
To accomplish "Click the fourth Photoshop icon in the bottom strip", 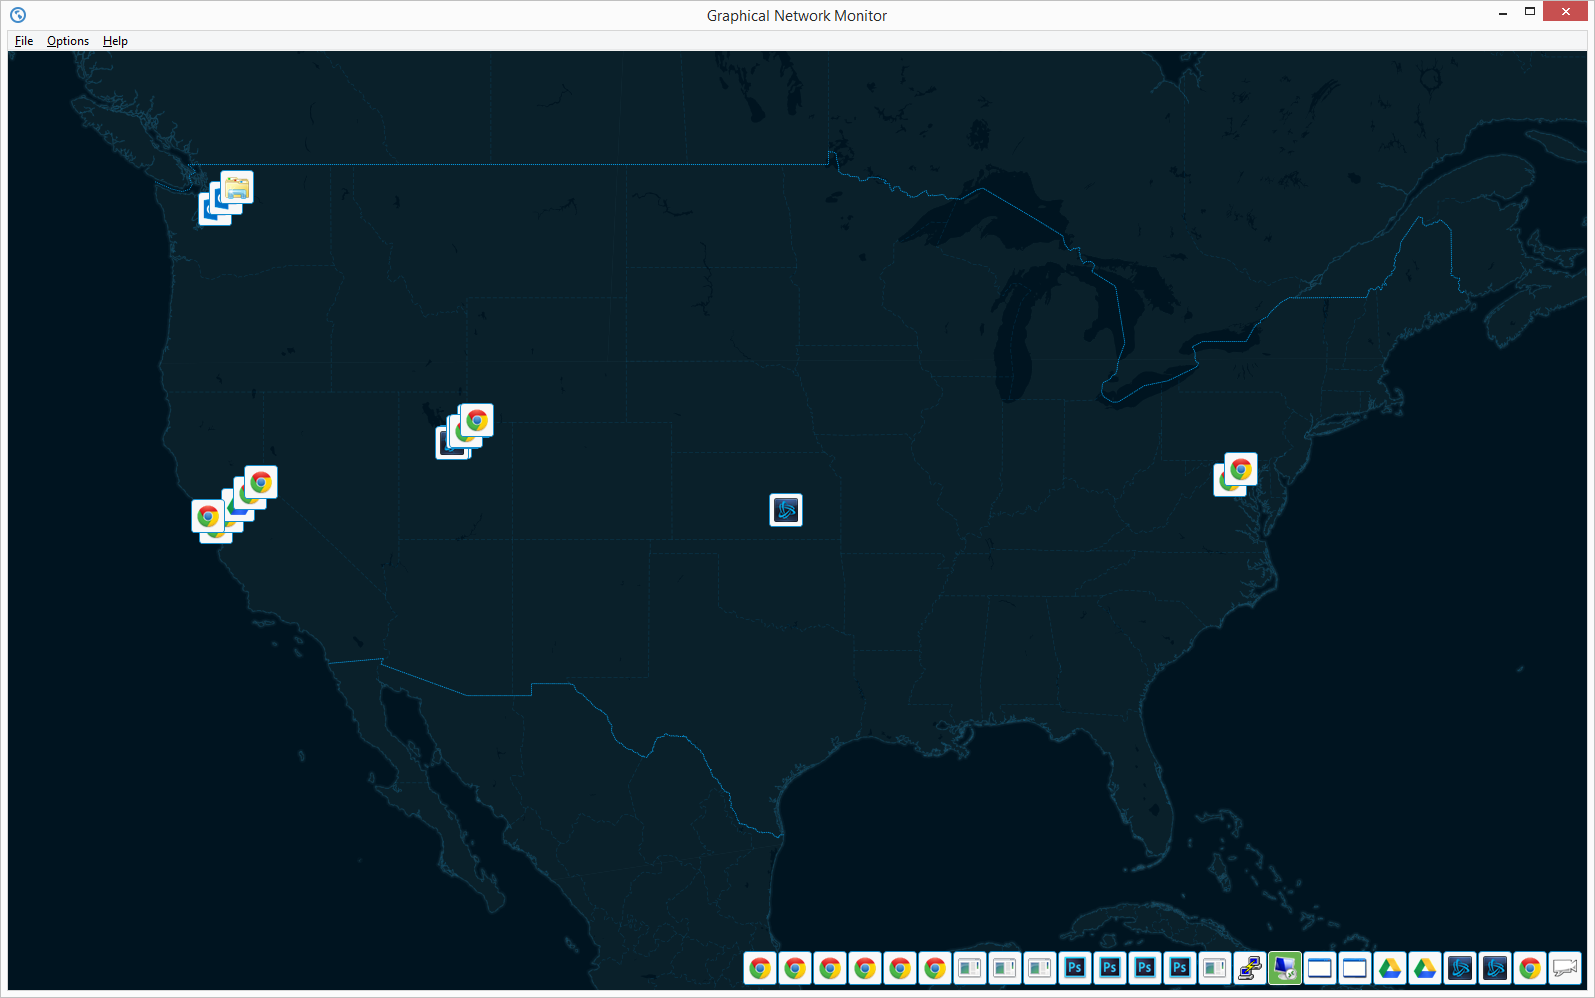I will click(x=1180, y=968).
